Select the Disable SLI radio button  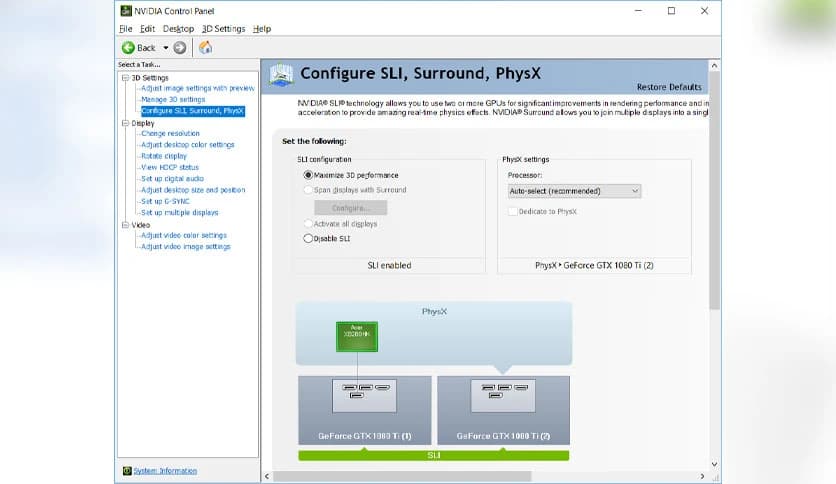pyautogui.click(x=308, y=239)
